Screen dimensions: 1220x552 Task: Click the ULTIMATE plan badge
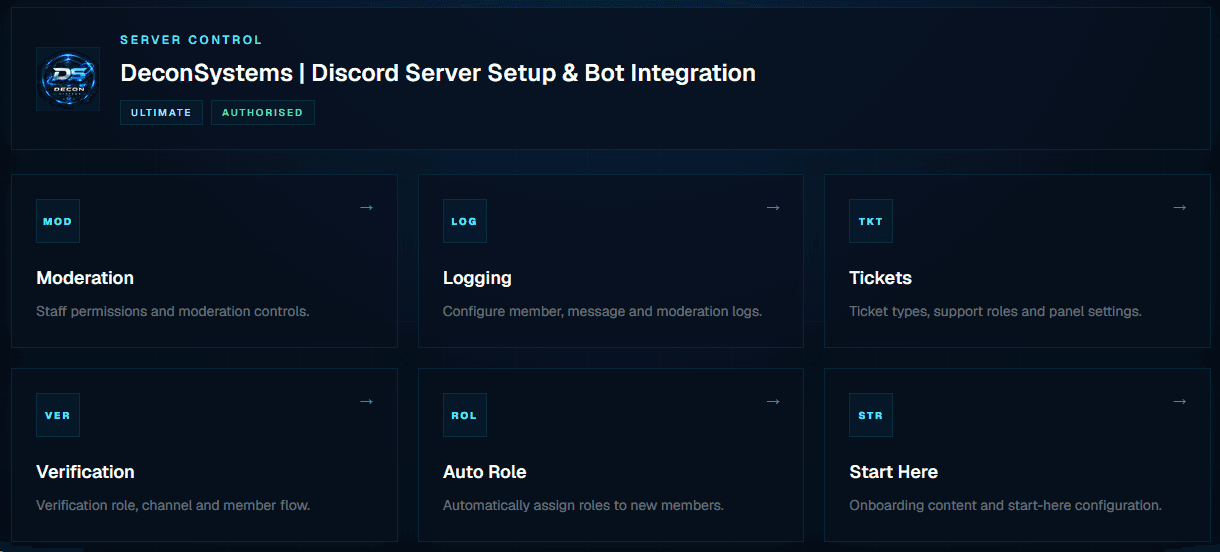click(x=161, y=112)
